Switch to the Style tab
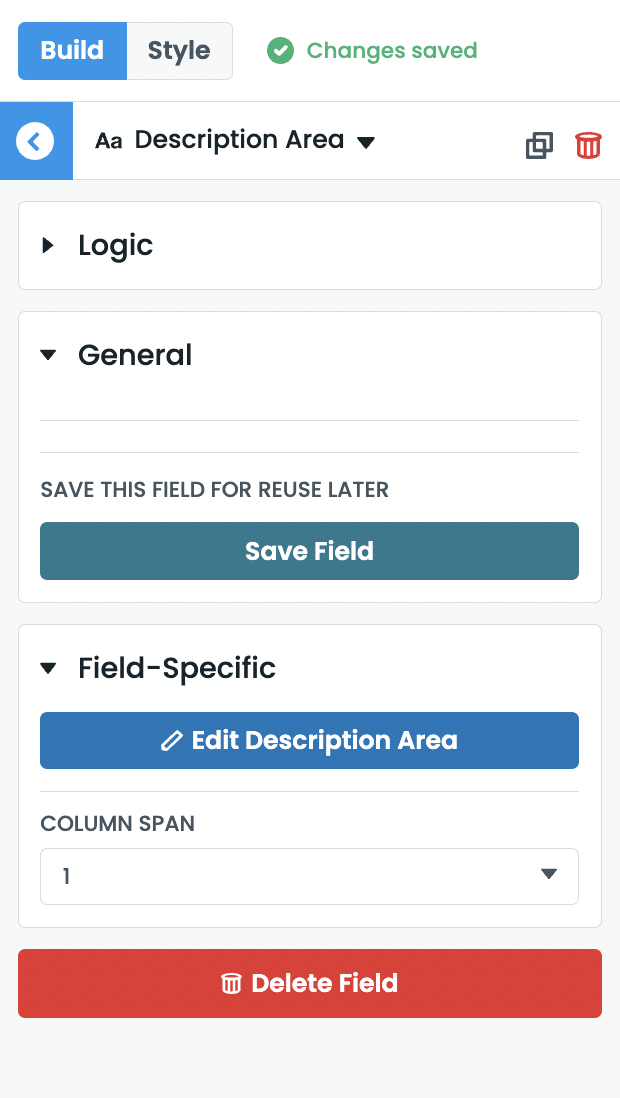The height and width of the screenshot is (1098, 620). 178,50
